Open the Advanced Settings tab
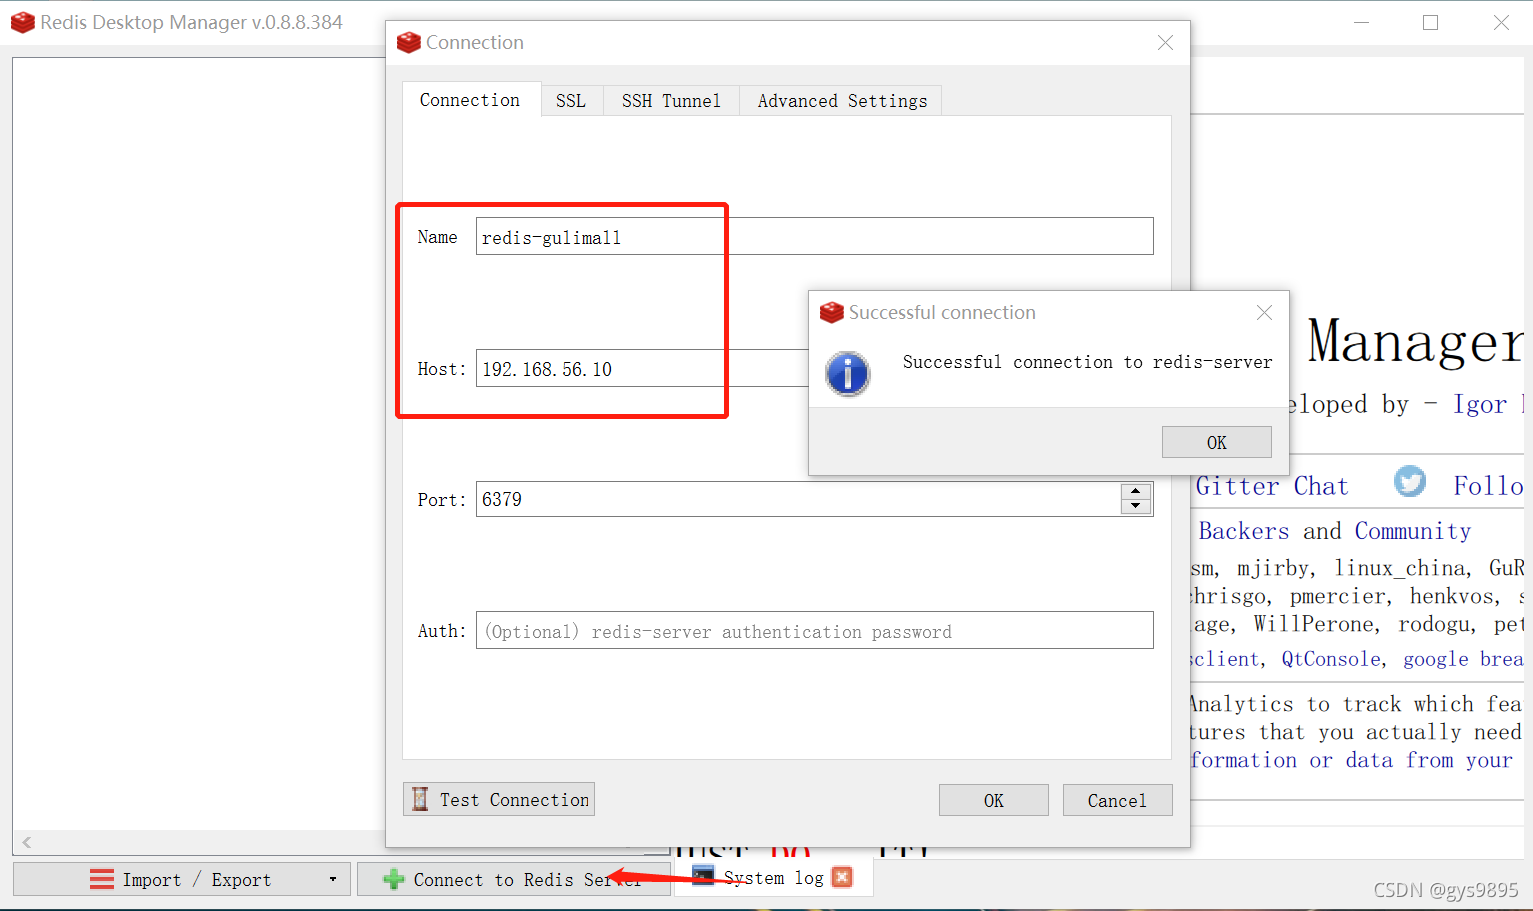The height and width of the screenshot is (911, 1533). (842, 101)
